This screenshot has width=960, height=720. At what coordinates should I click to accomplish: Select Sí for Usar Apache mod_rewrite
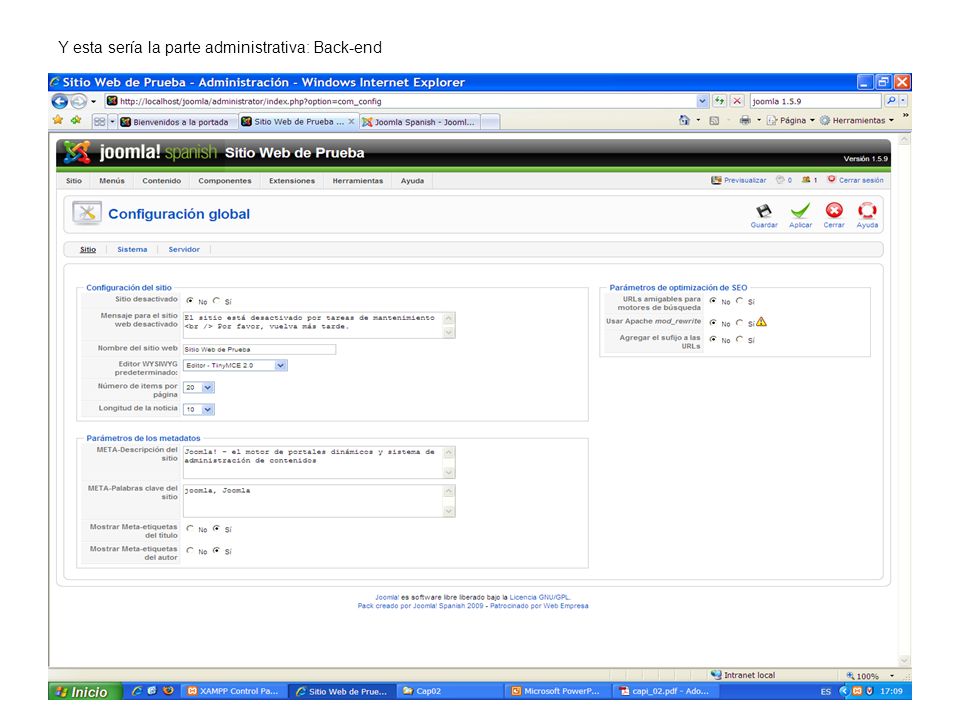pos(740,322)
